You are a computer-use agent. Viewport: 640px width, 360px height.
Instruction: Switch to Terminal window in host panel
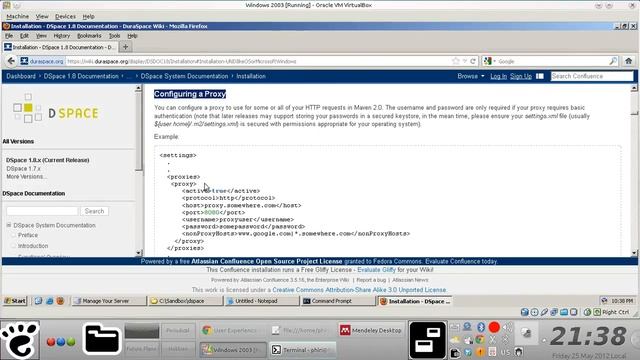(x=303, y=350)
